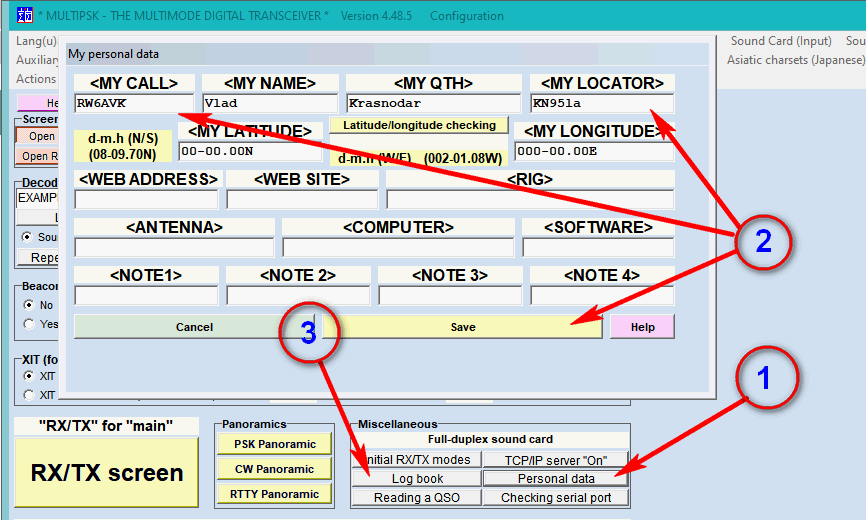The width and height of the screenshot is (866, 520).
Task: Click the MY CALL input field
Action: [134, 103]
